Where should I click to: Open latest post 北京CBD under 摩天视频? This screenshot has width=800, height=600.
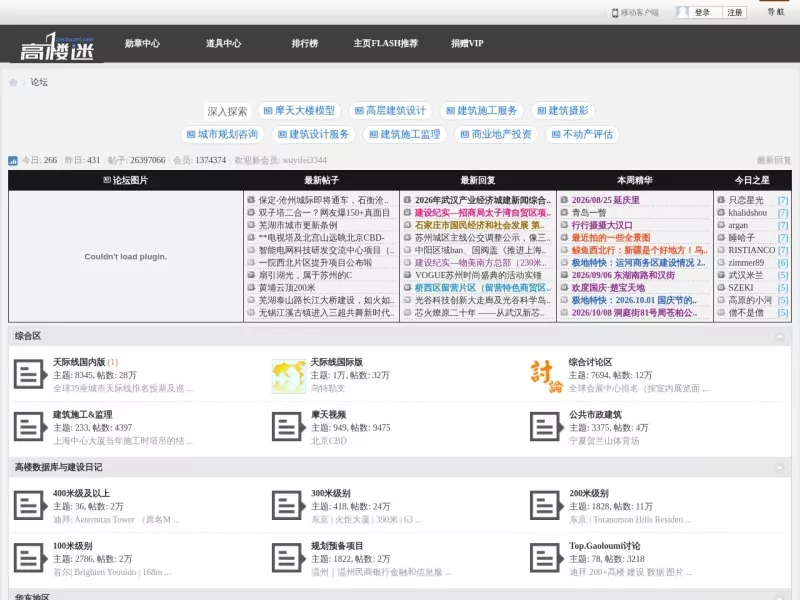pyautogui.click(x=329, y=441)
